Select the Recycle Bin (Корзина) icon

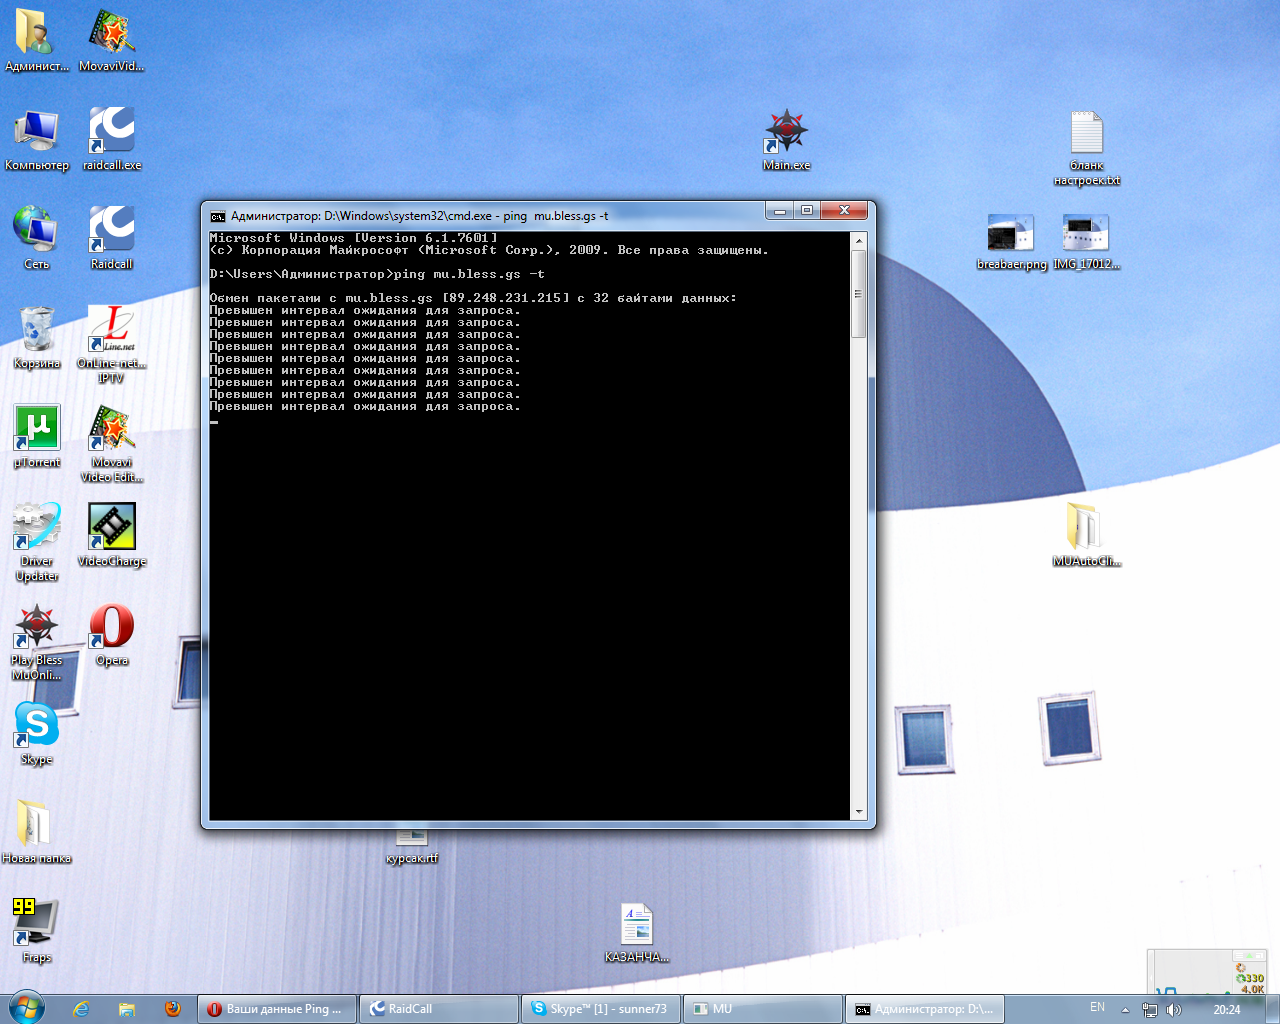pyautogui.click(x=37, y=331)
